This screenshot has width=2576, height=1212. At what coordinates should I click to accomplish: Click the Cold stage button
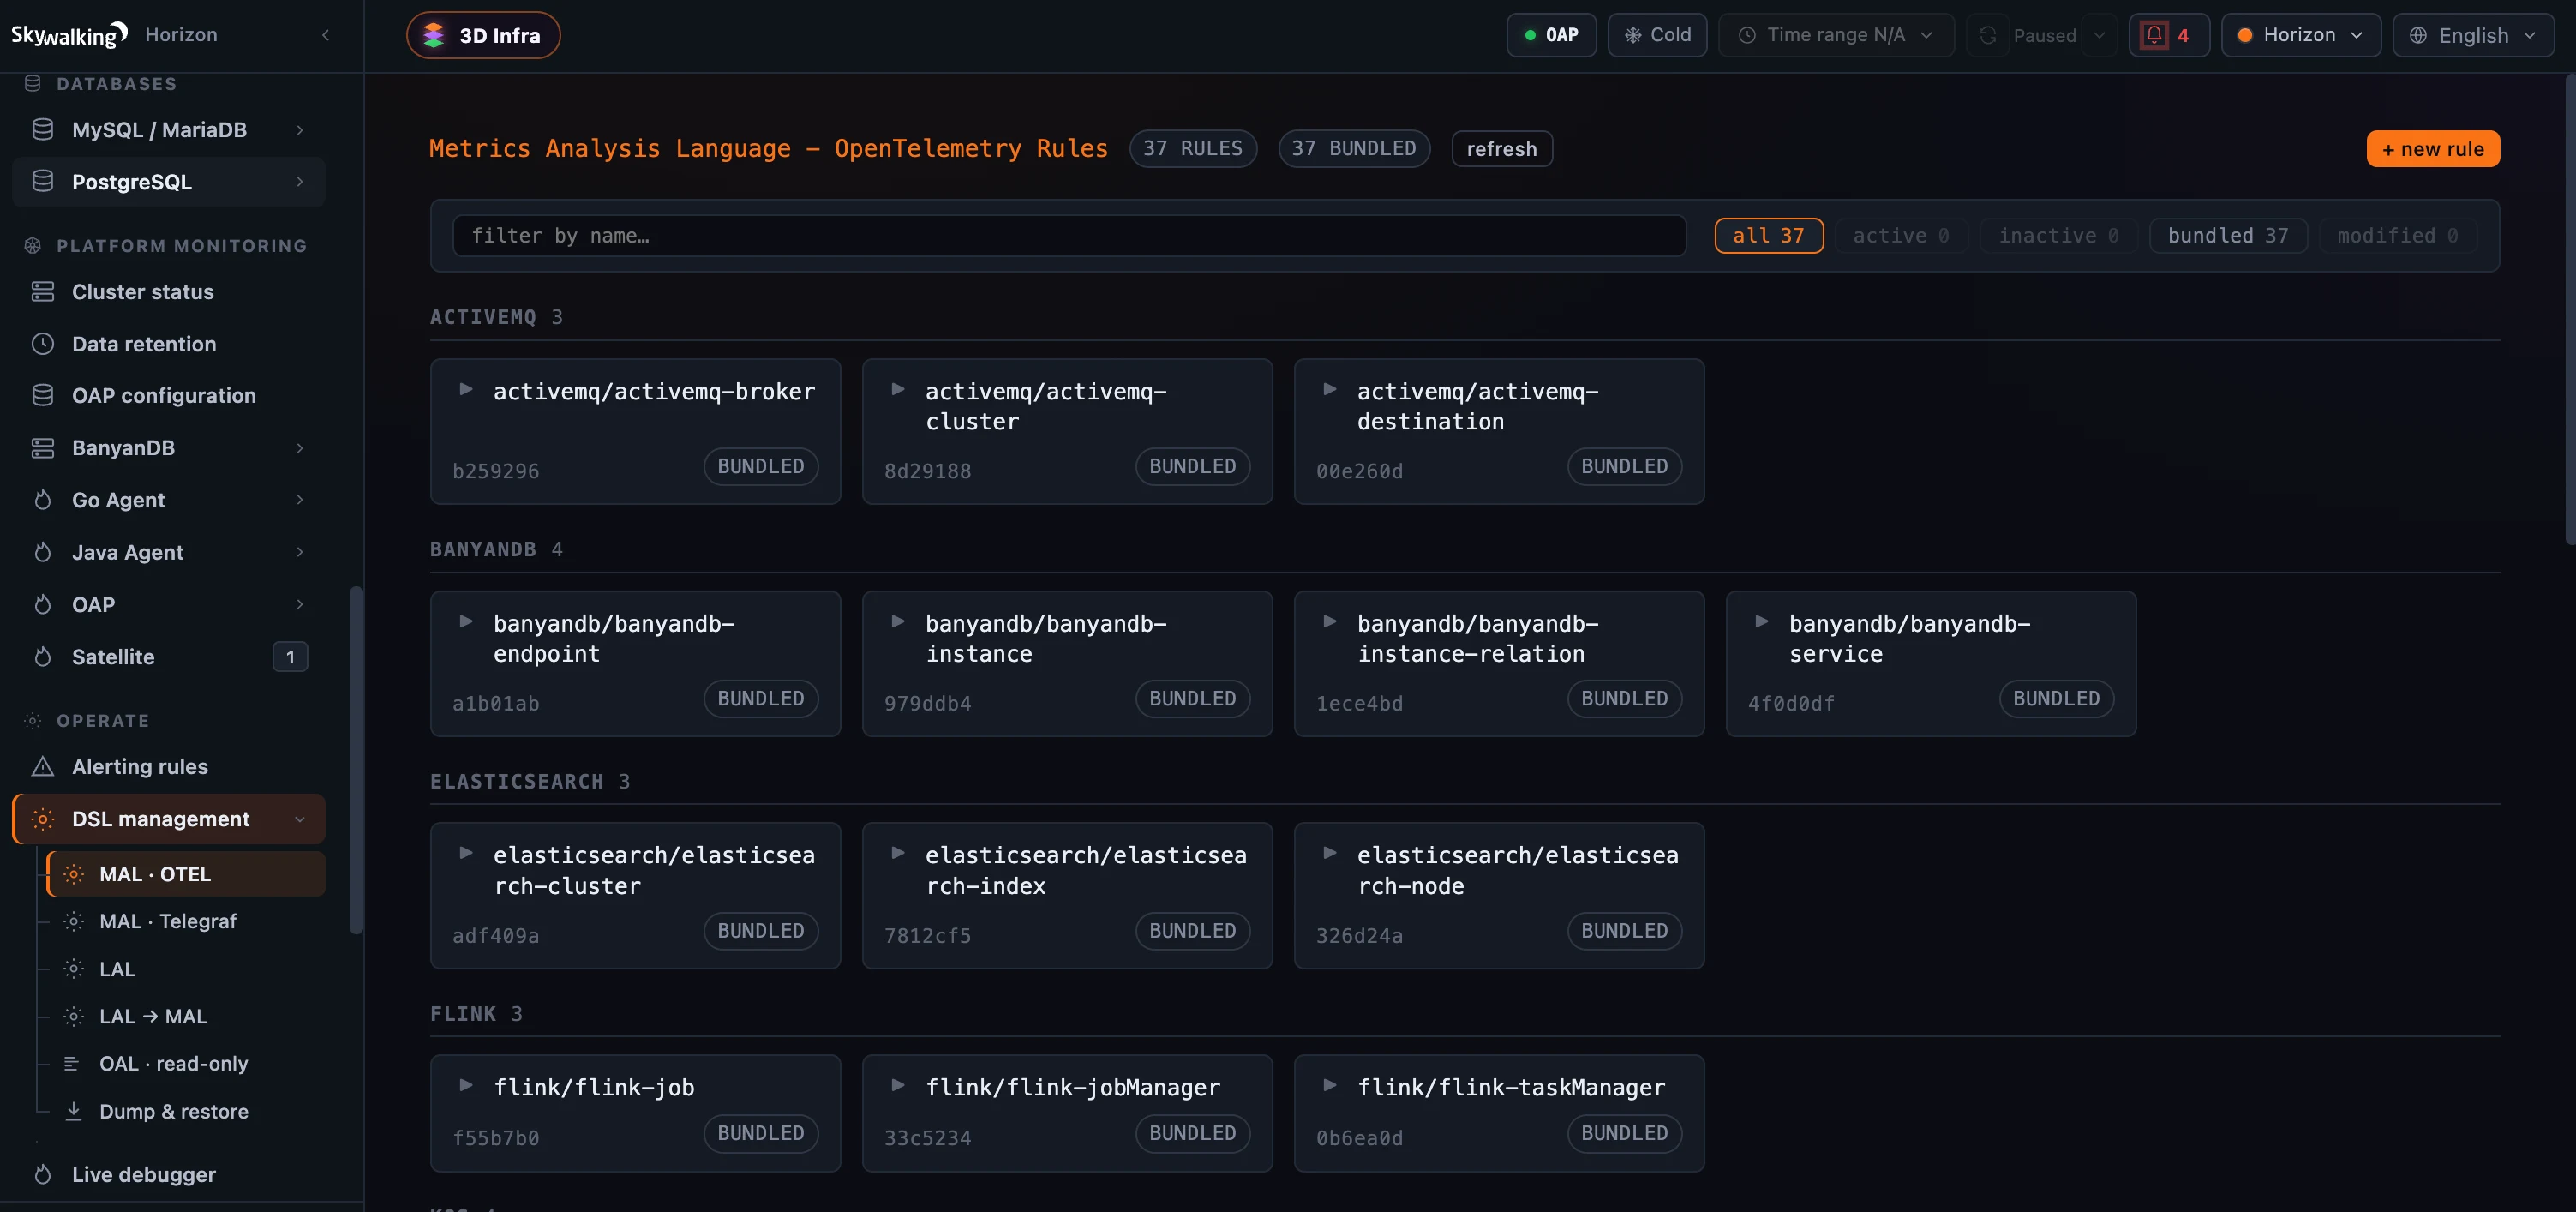click(1657, 35)
